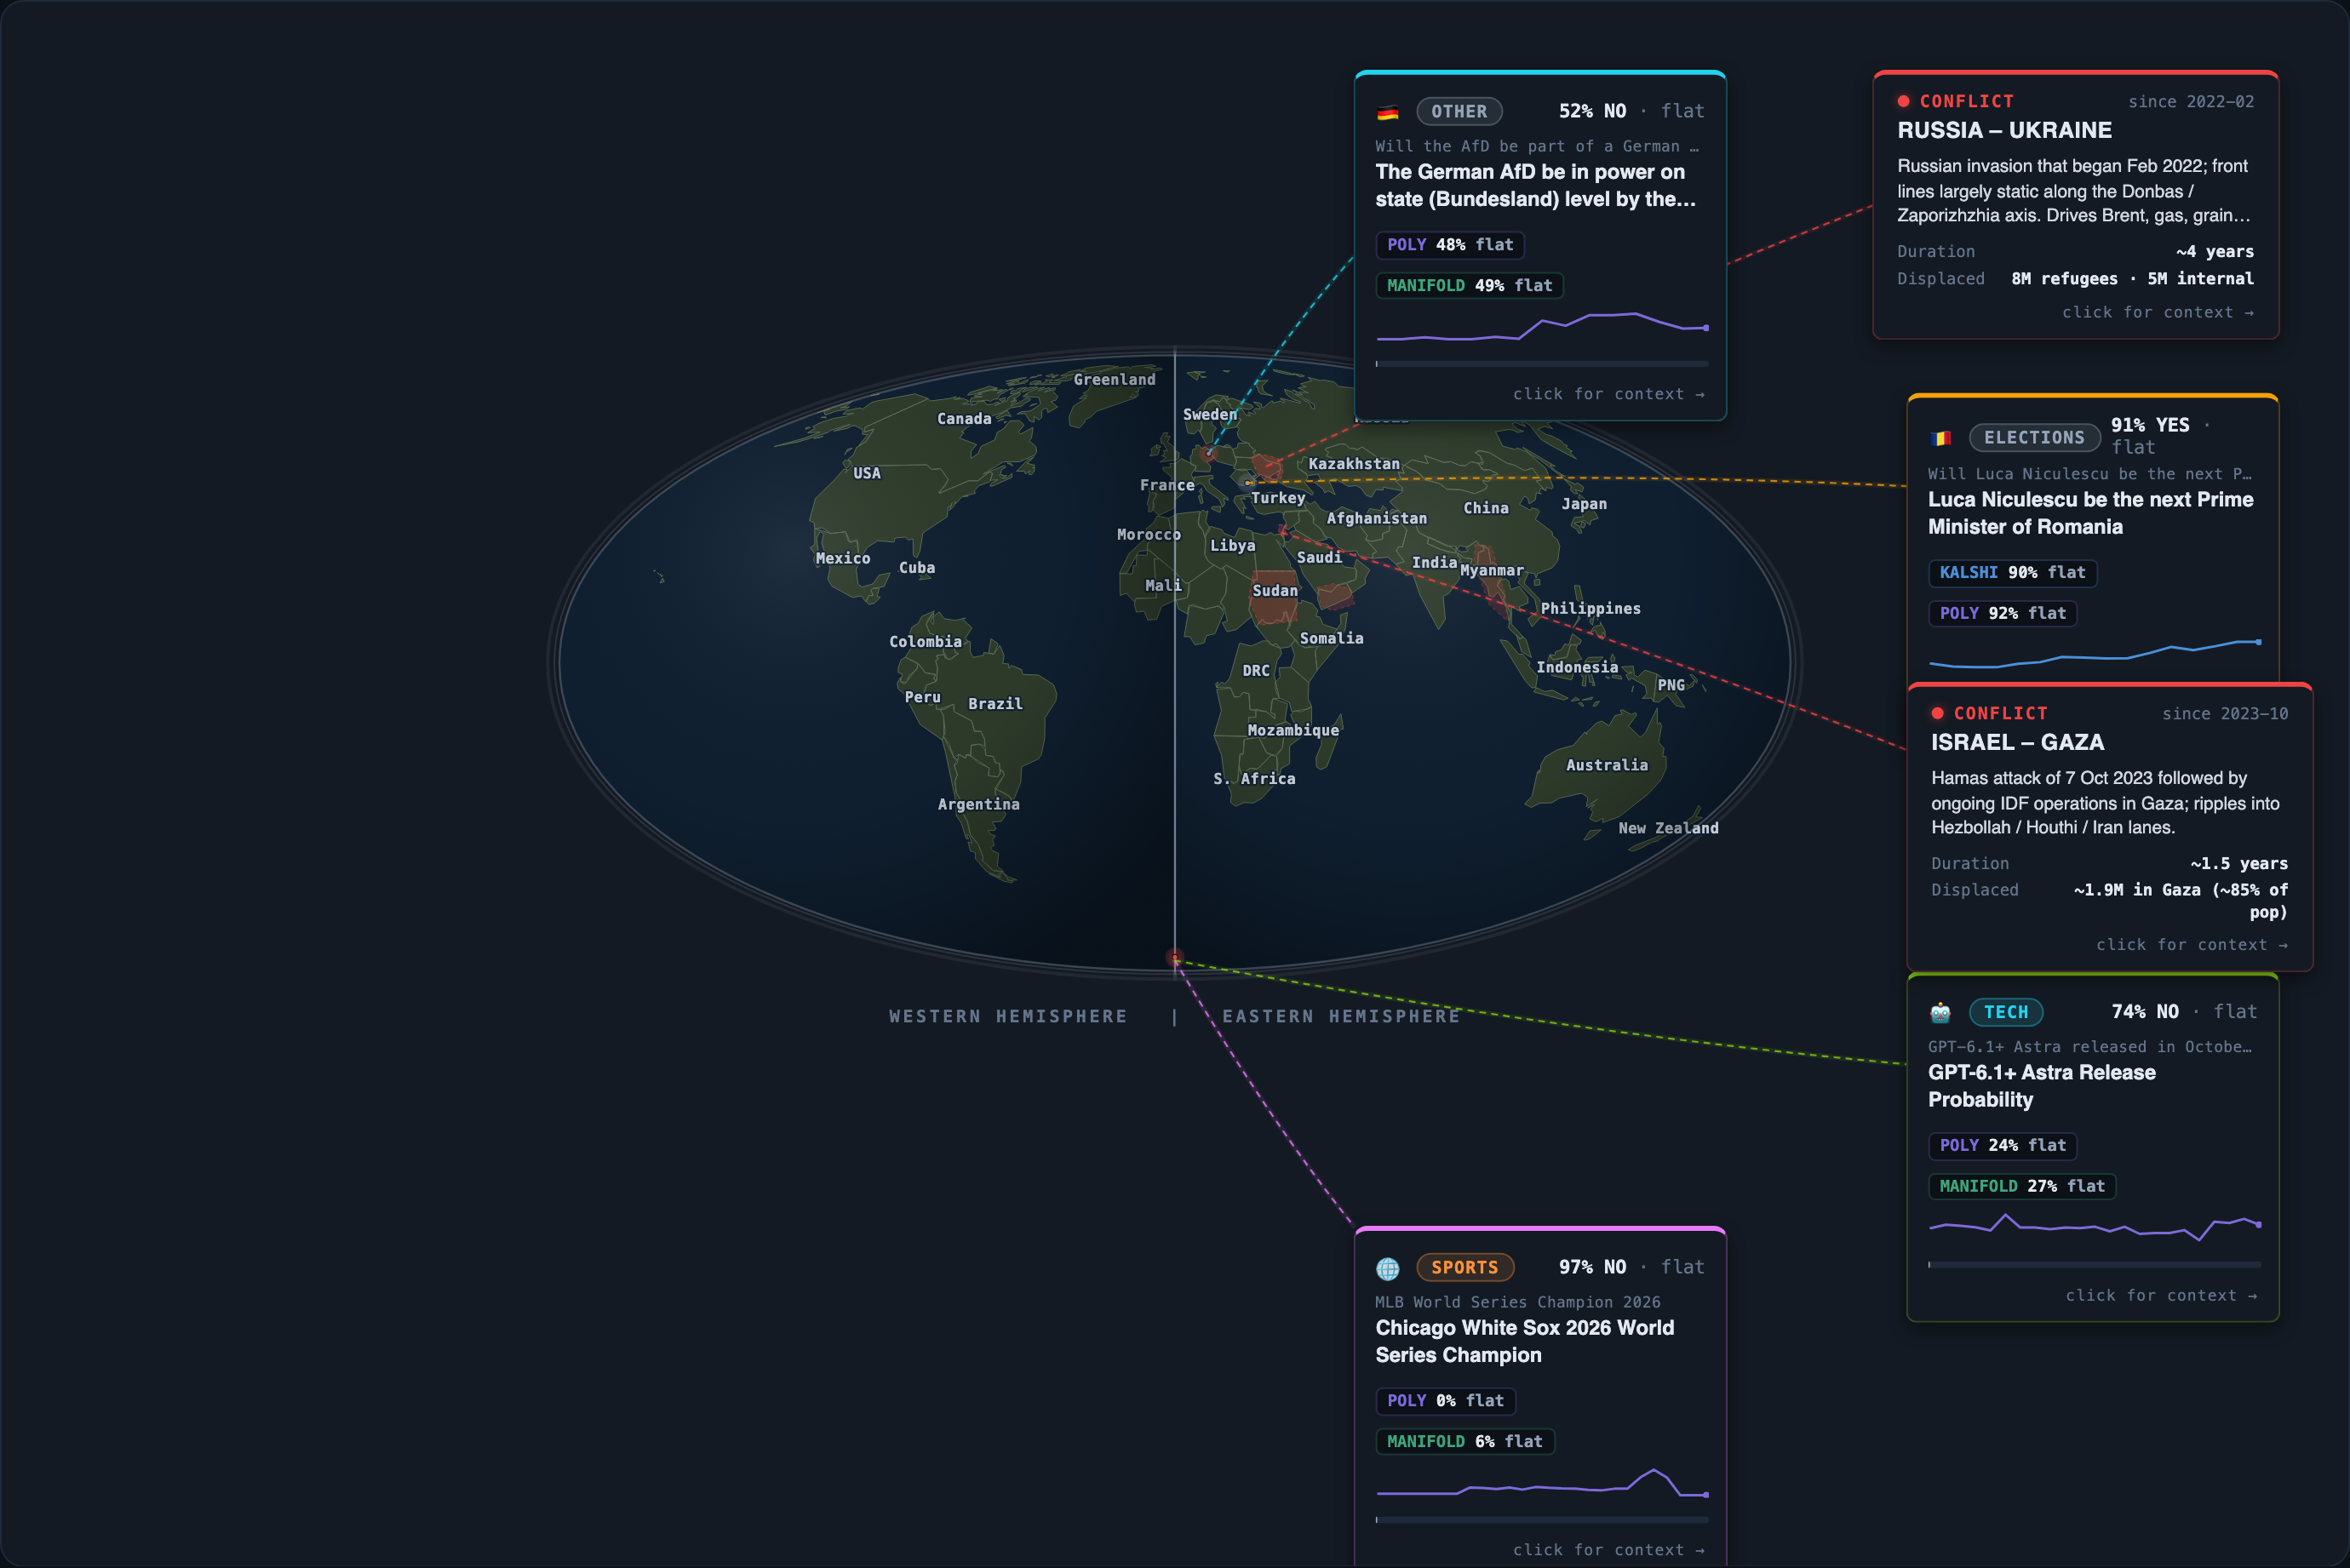Open context link on Russia–Ukraine card
The height and width of the screenshot is (1568, 2350).
tap(2158, 312)
